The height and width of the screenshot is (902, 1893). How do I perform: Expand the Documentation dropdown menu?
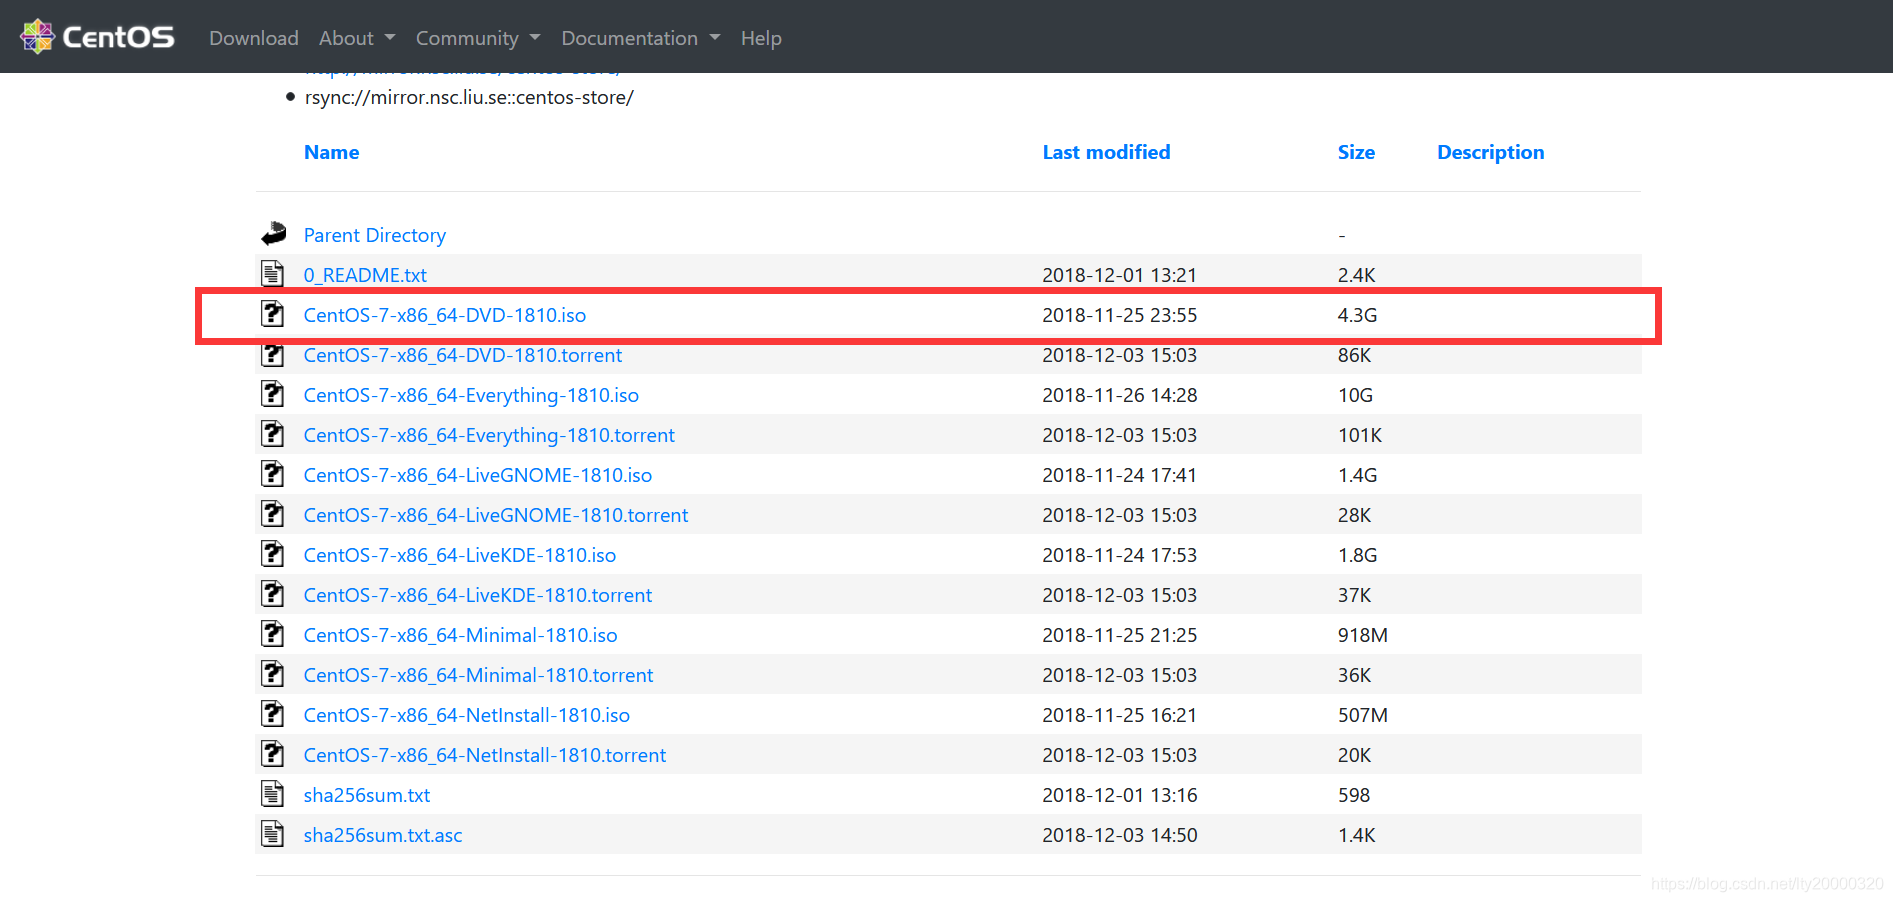[x=640, y=38]
